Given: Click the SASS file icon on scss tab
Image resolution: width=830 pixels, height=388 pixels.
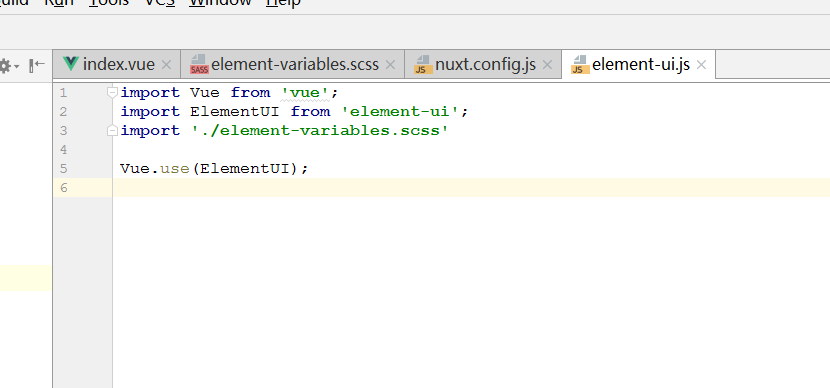Looking at the screenshot, I should pyautogui.click(x=200, y=64).
